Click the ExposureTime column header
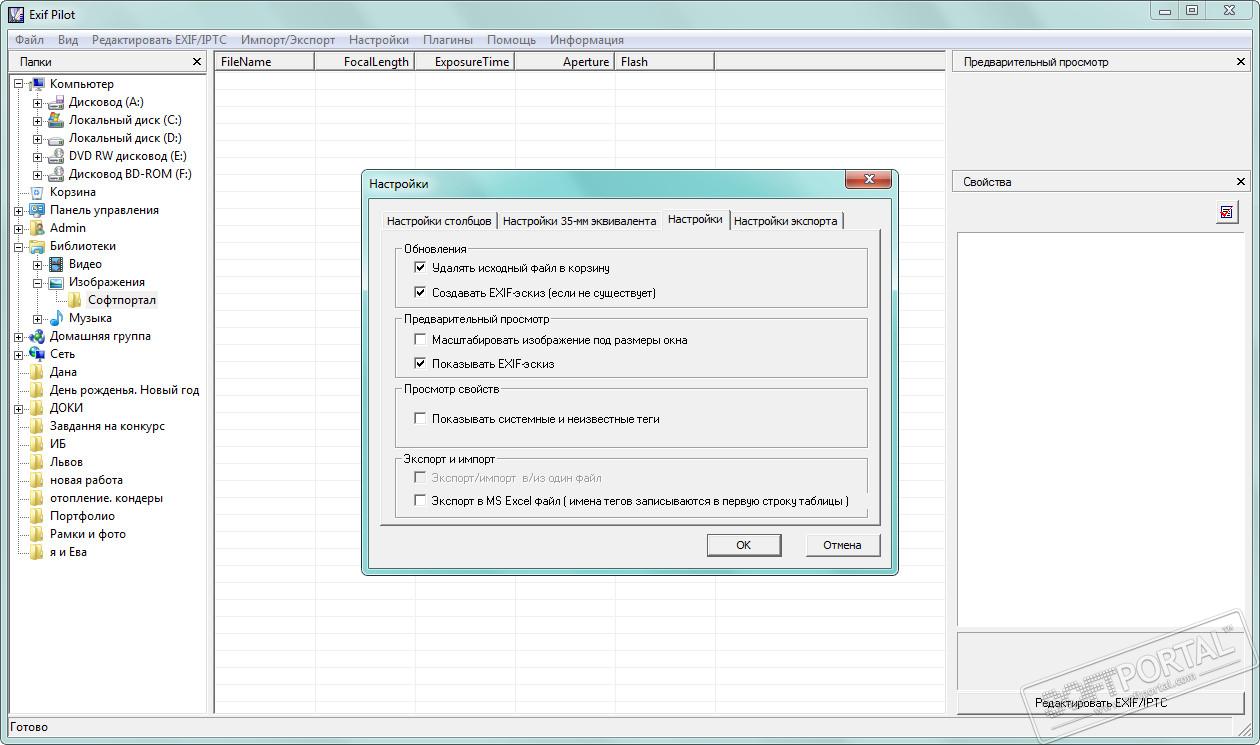The image size is (1260, 745). pyautogui.click(x=465, y=61)
